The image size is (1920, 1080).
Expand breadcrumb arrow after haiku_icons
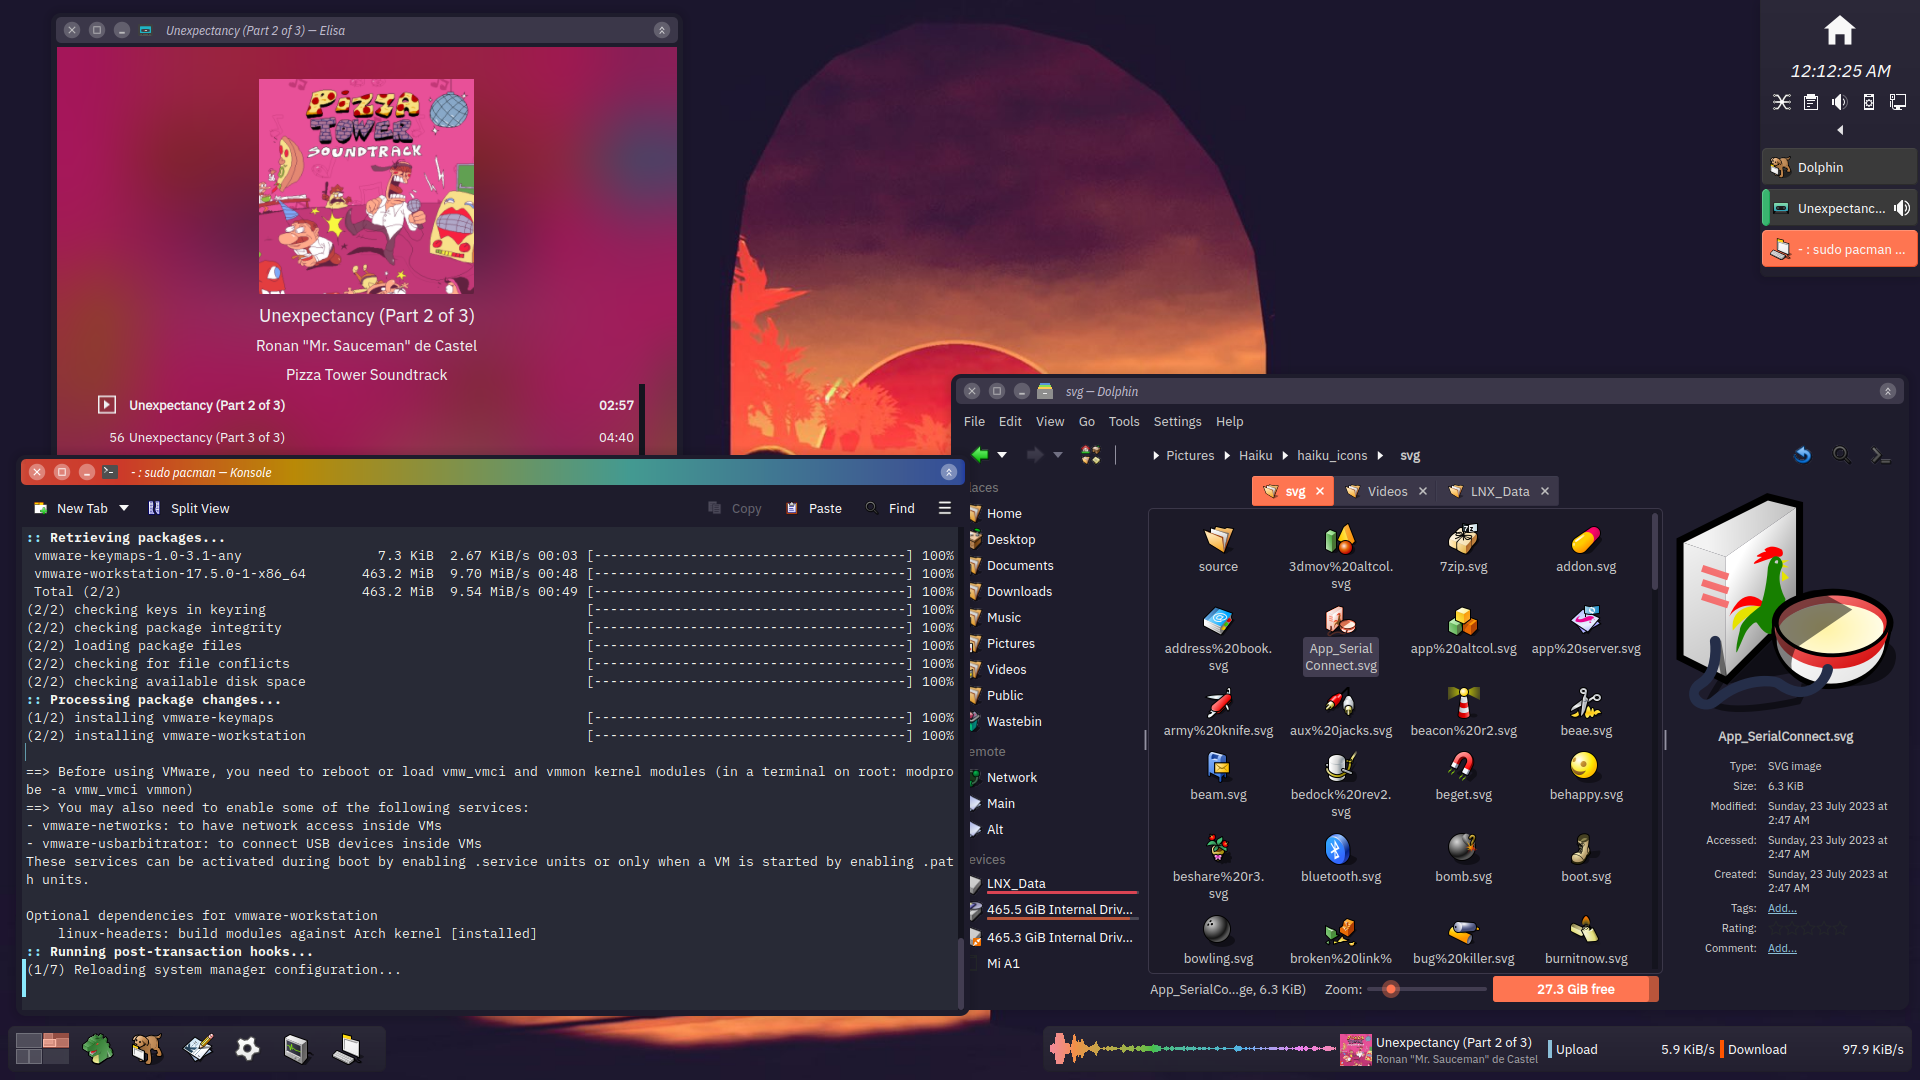coord(1380,455)
